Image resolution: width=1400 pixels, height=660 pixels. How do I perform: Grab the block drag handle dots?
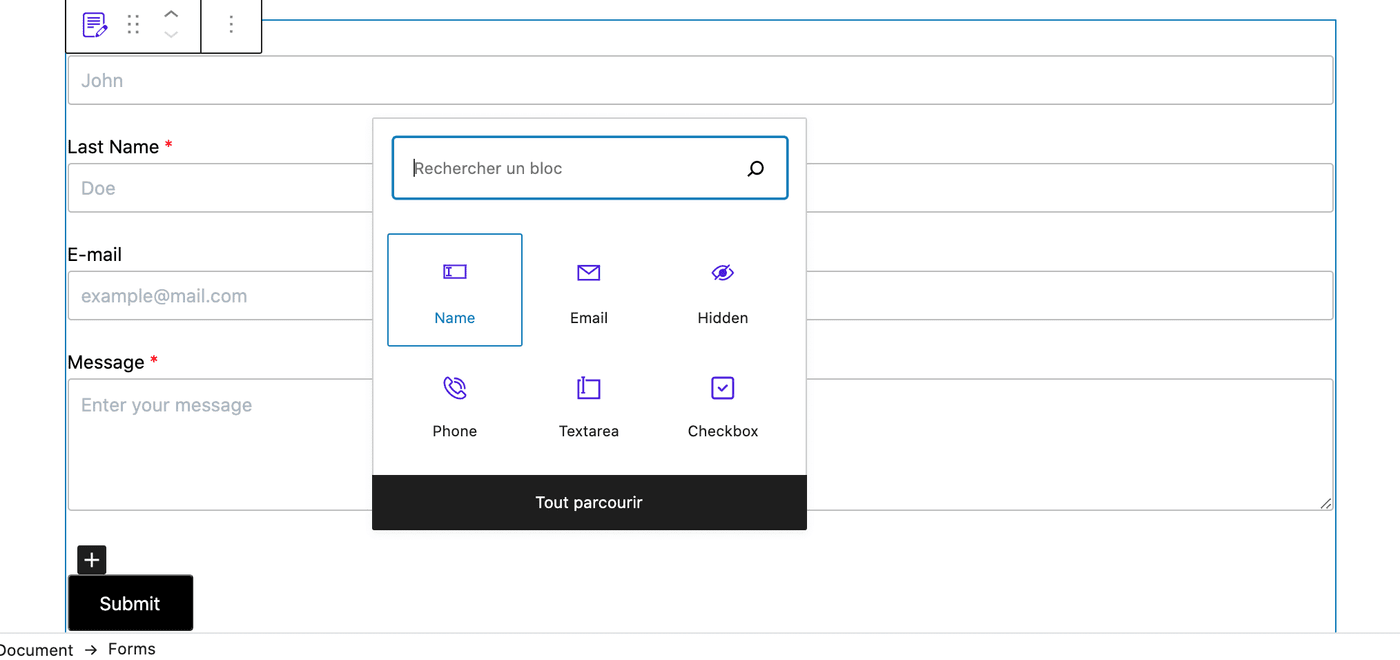click(x=133, y=25)
